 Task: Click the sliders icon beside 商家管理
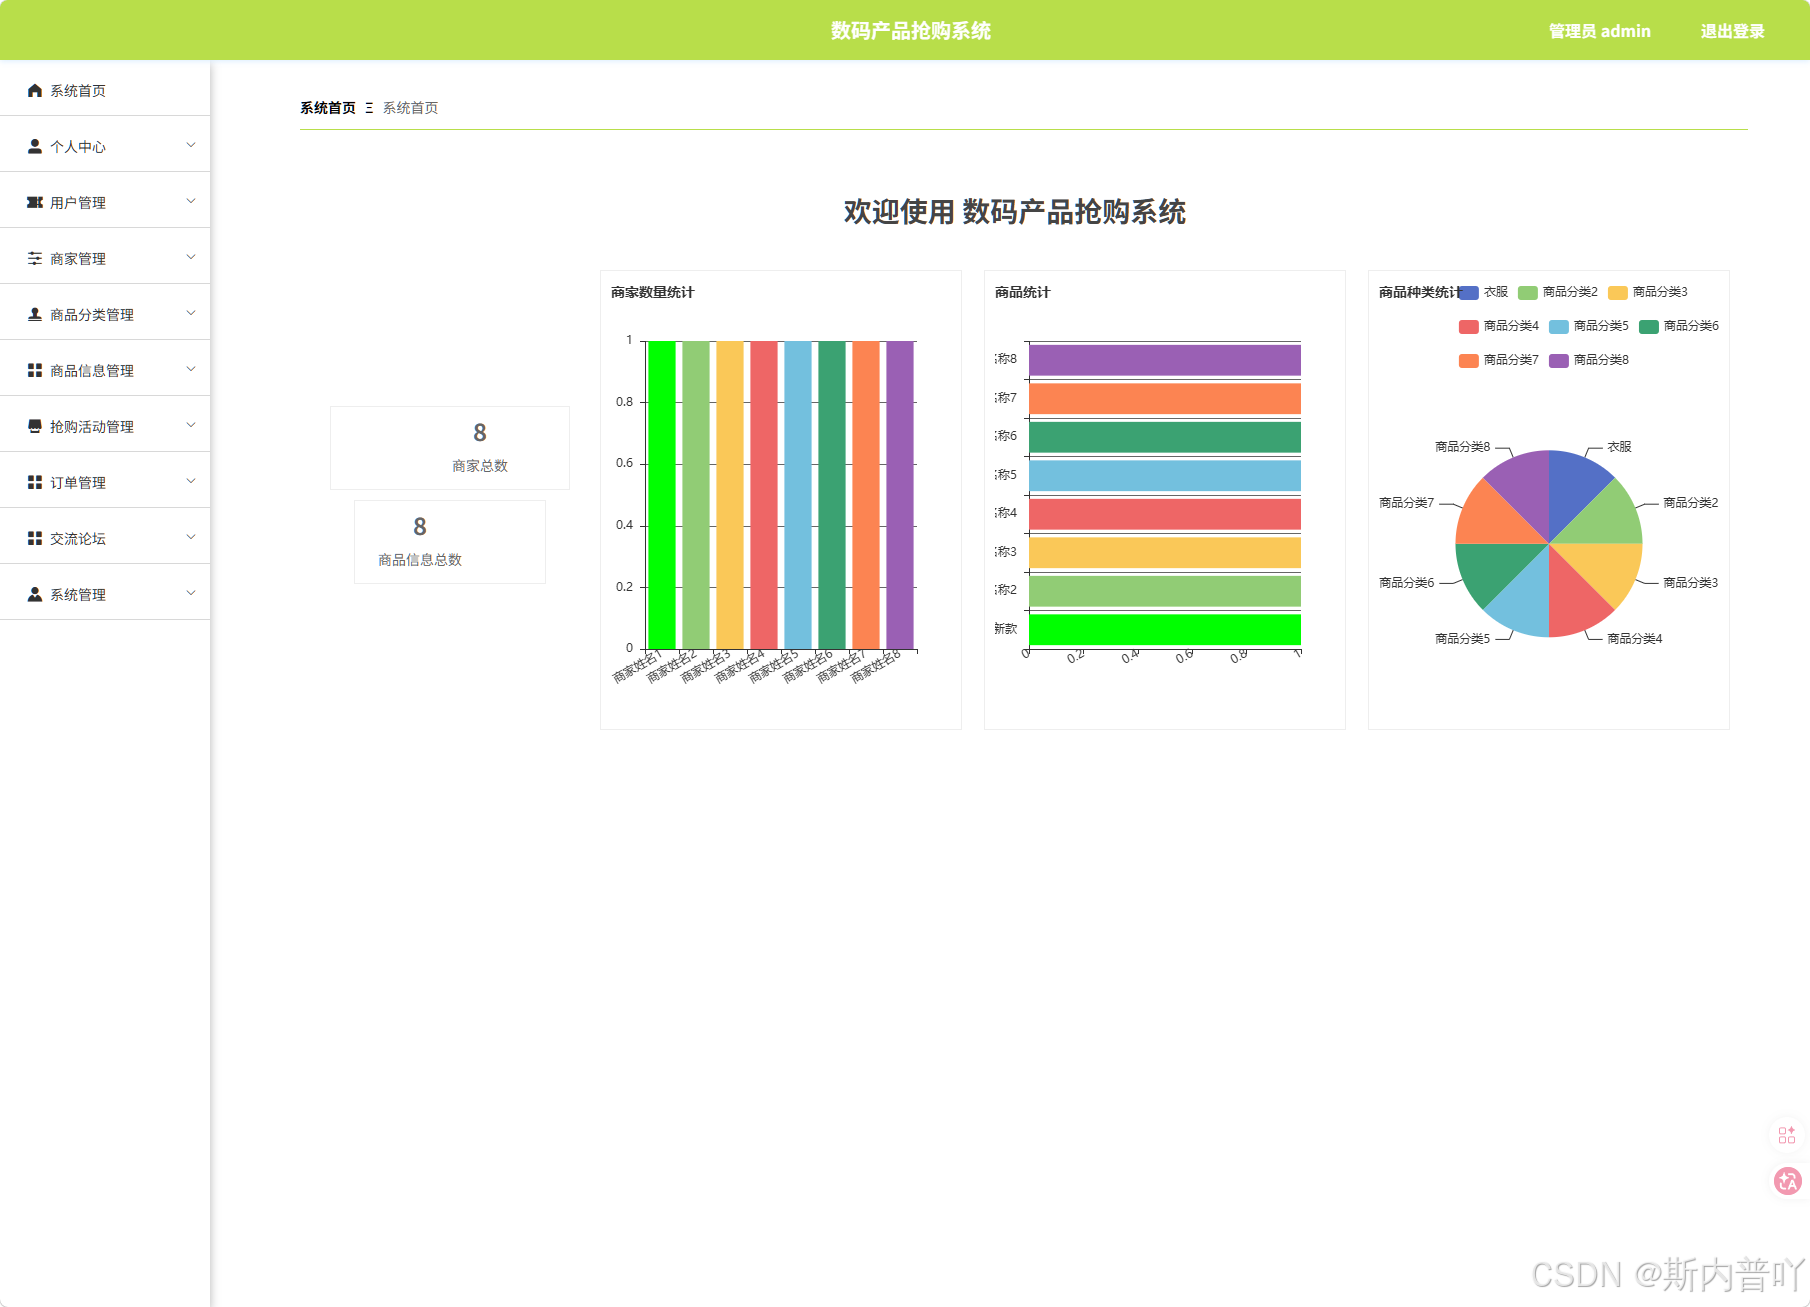(x=35, y=259)
